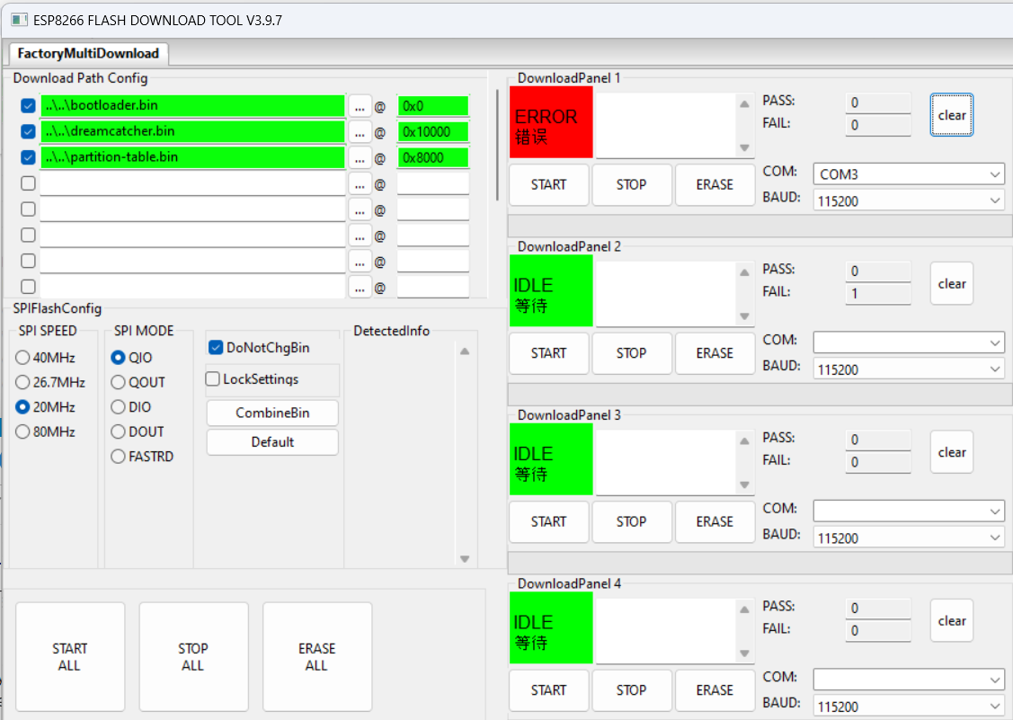Browse file for bootloader.bin with ellipsis button

360,106
